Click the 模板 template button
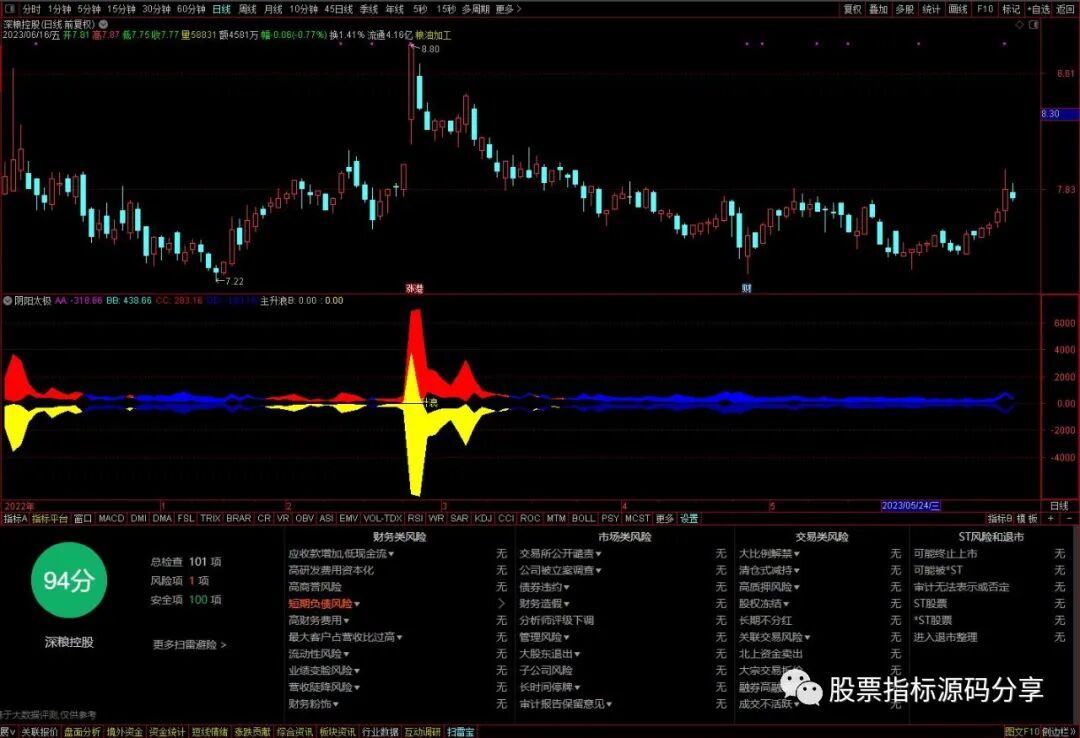The width and height of the screenshot is (1080, 738). (1027, 518)
